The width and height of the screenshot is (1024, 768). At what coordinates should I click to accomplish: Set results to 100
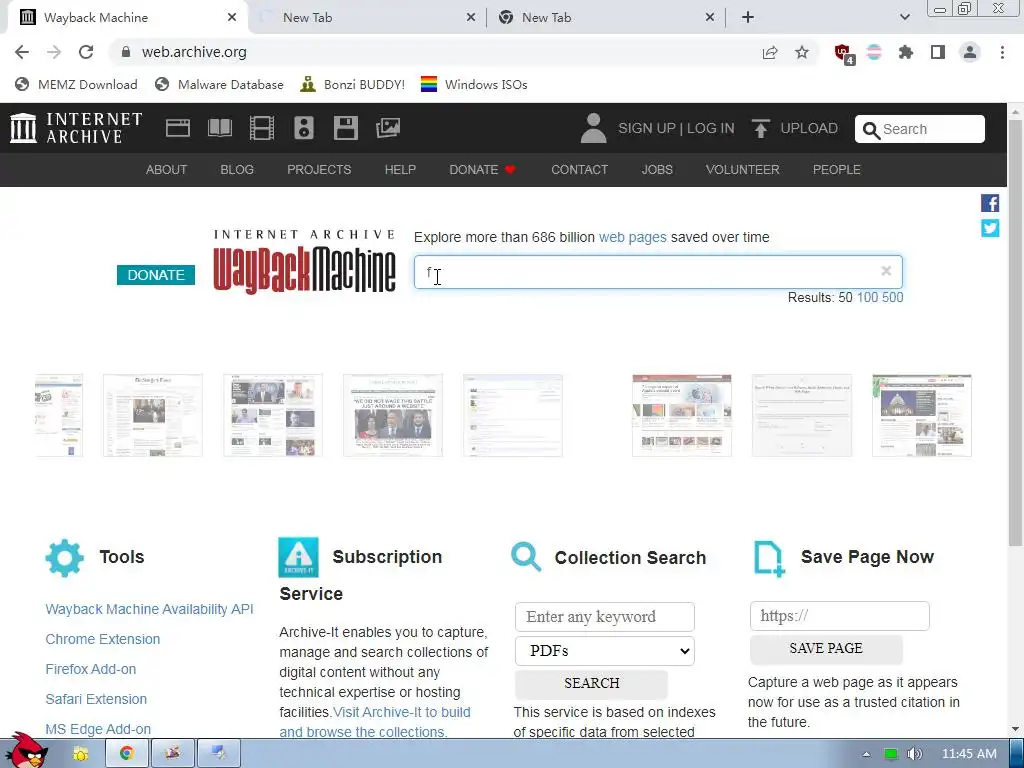point(867,298)
